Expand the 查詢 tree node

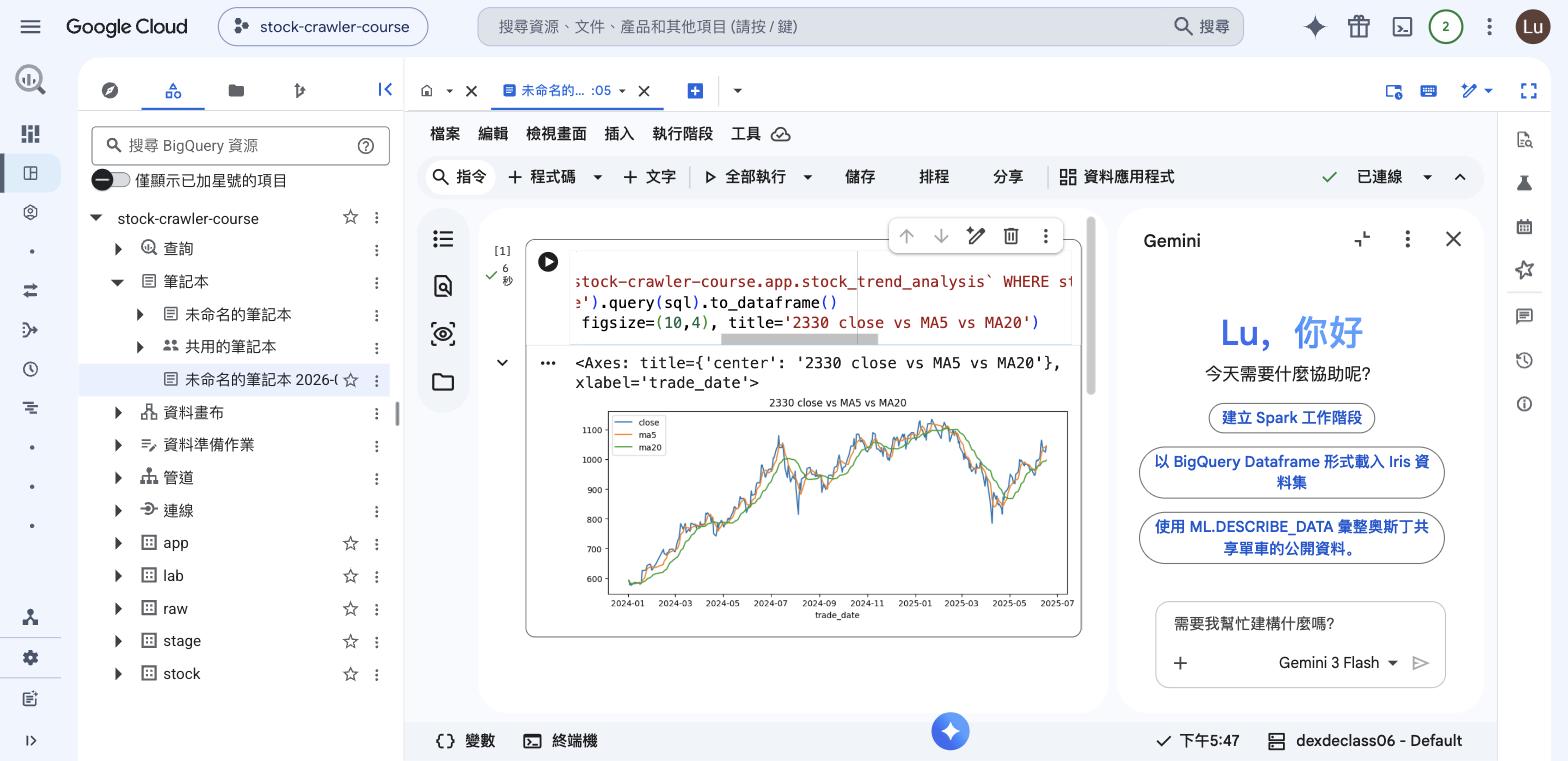point(118,249)
